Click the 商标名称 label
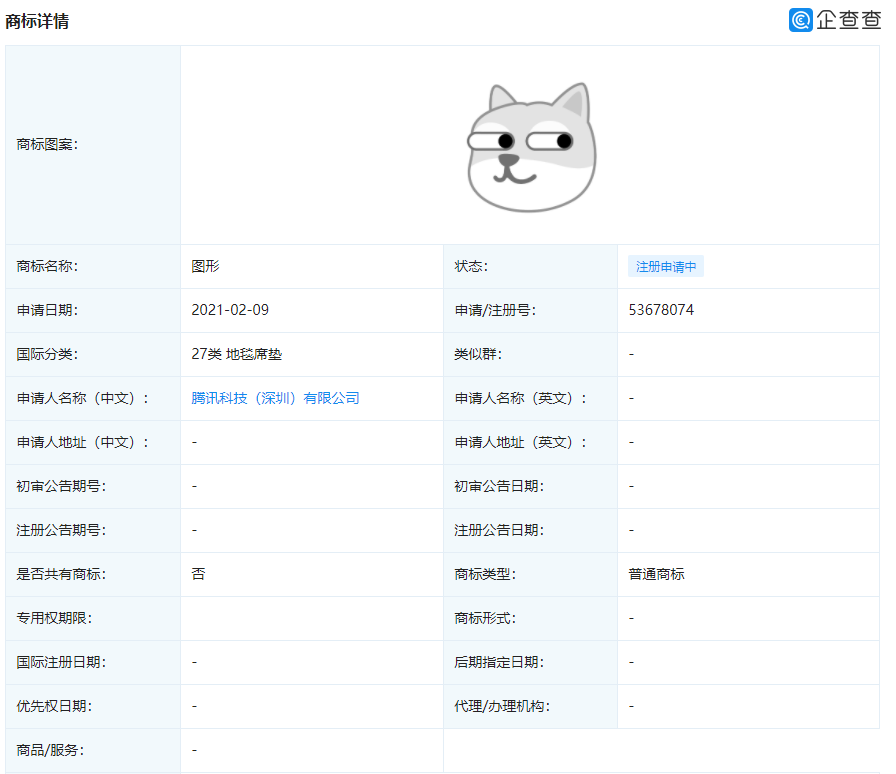The height and width of the screenshot is (774, 896). click(47, 266)
